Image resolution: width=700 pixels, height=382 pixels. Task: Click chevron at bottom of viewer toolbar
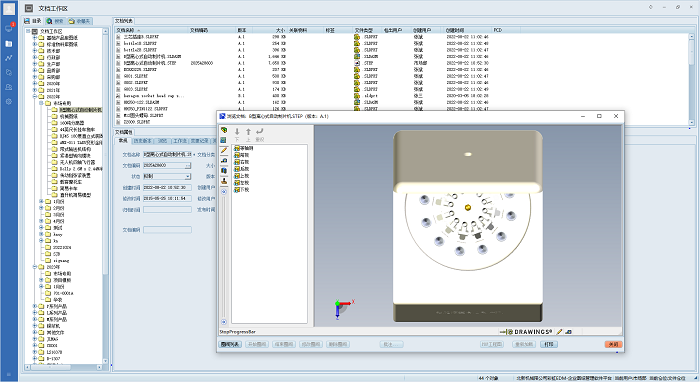tap(224, 322)
